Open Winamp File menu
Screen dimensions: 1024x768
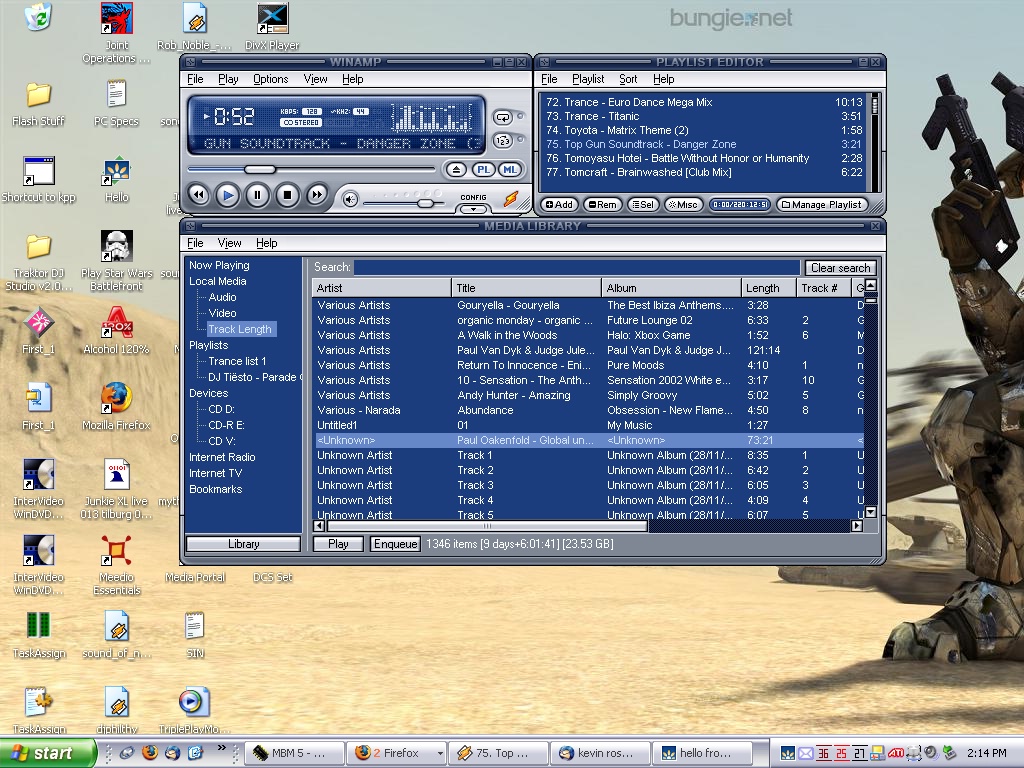pos(195,79)
